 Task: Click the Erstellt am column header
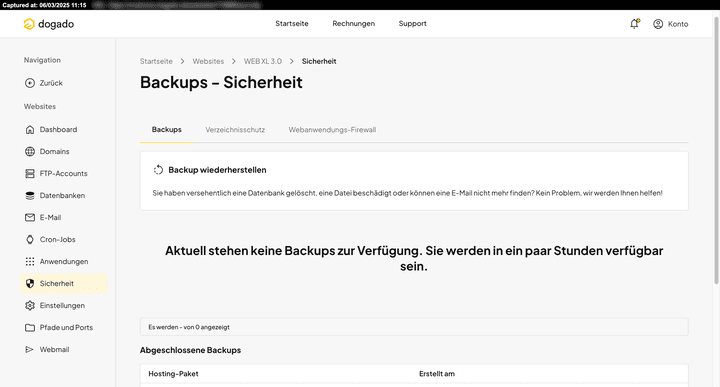click(437, 374)
